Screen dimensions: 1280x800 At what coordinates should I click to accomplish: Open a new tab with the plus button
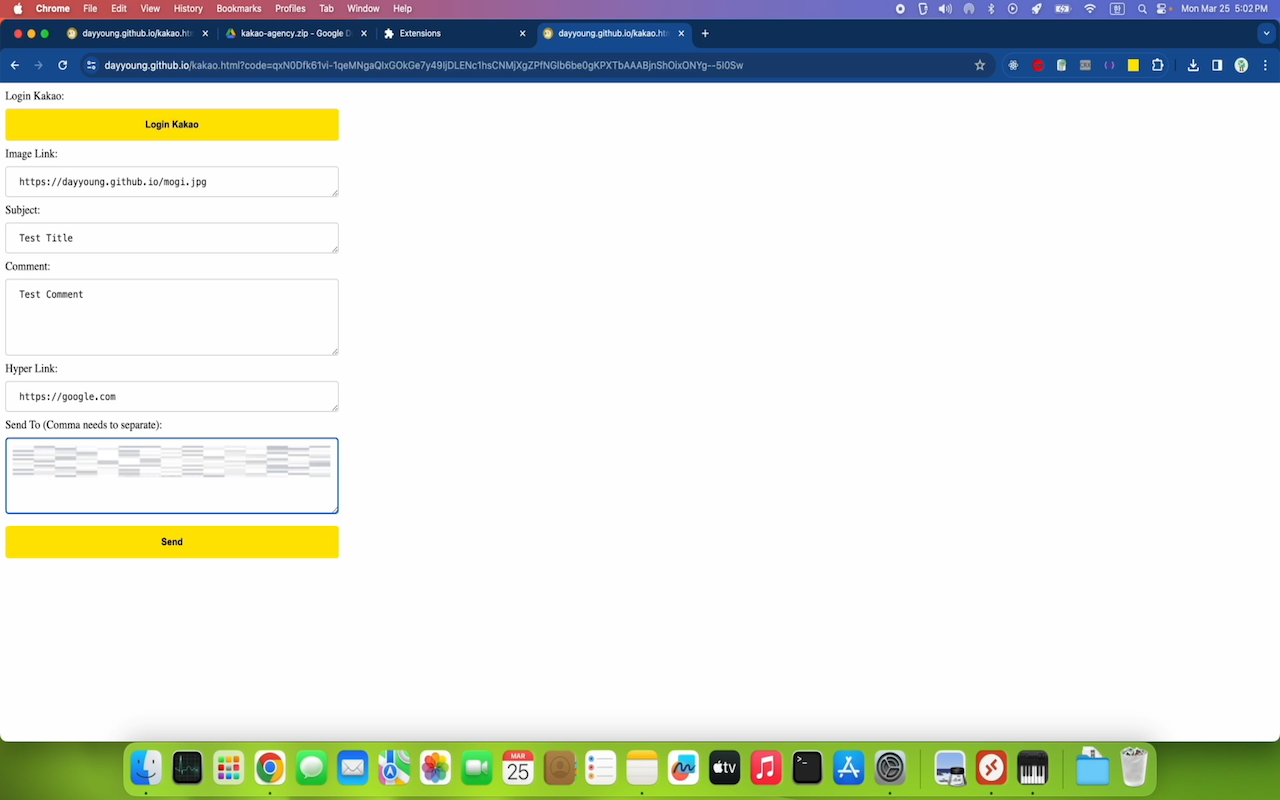pyautogui.click(x=705, y=33)
